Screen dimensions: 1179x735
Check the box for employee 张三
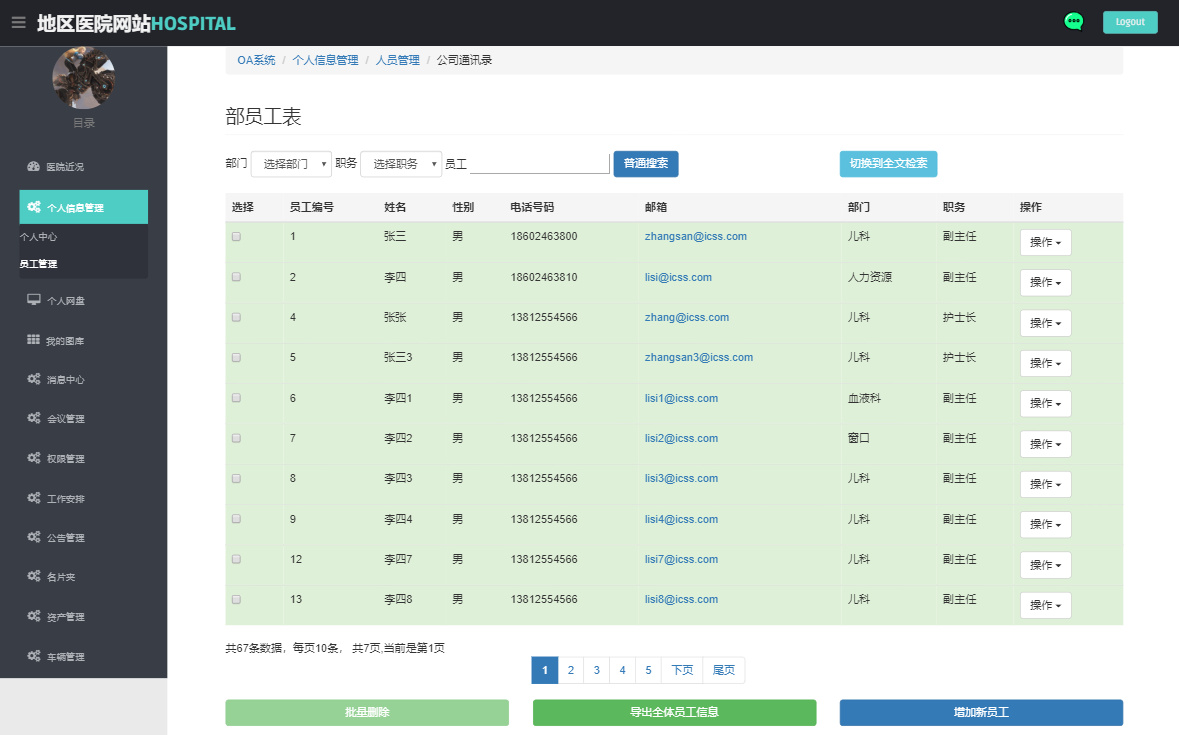coord(237,237)
